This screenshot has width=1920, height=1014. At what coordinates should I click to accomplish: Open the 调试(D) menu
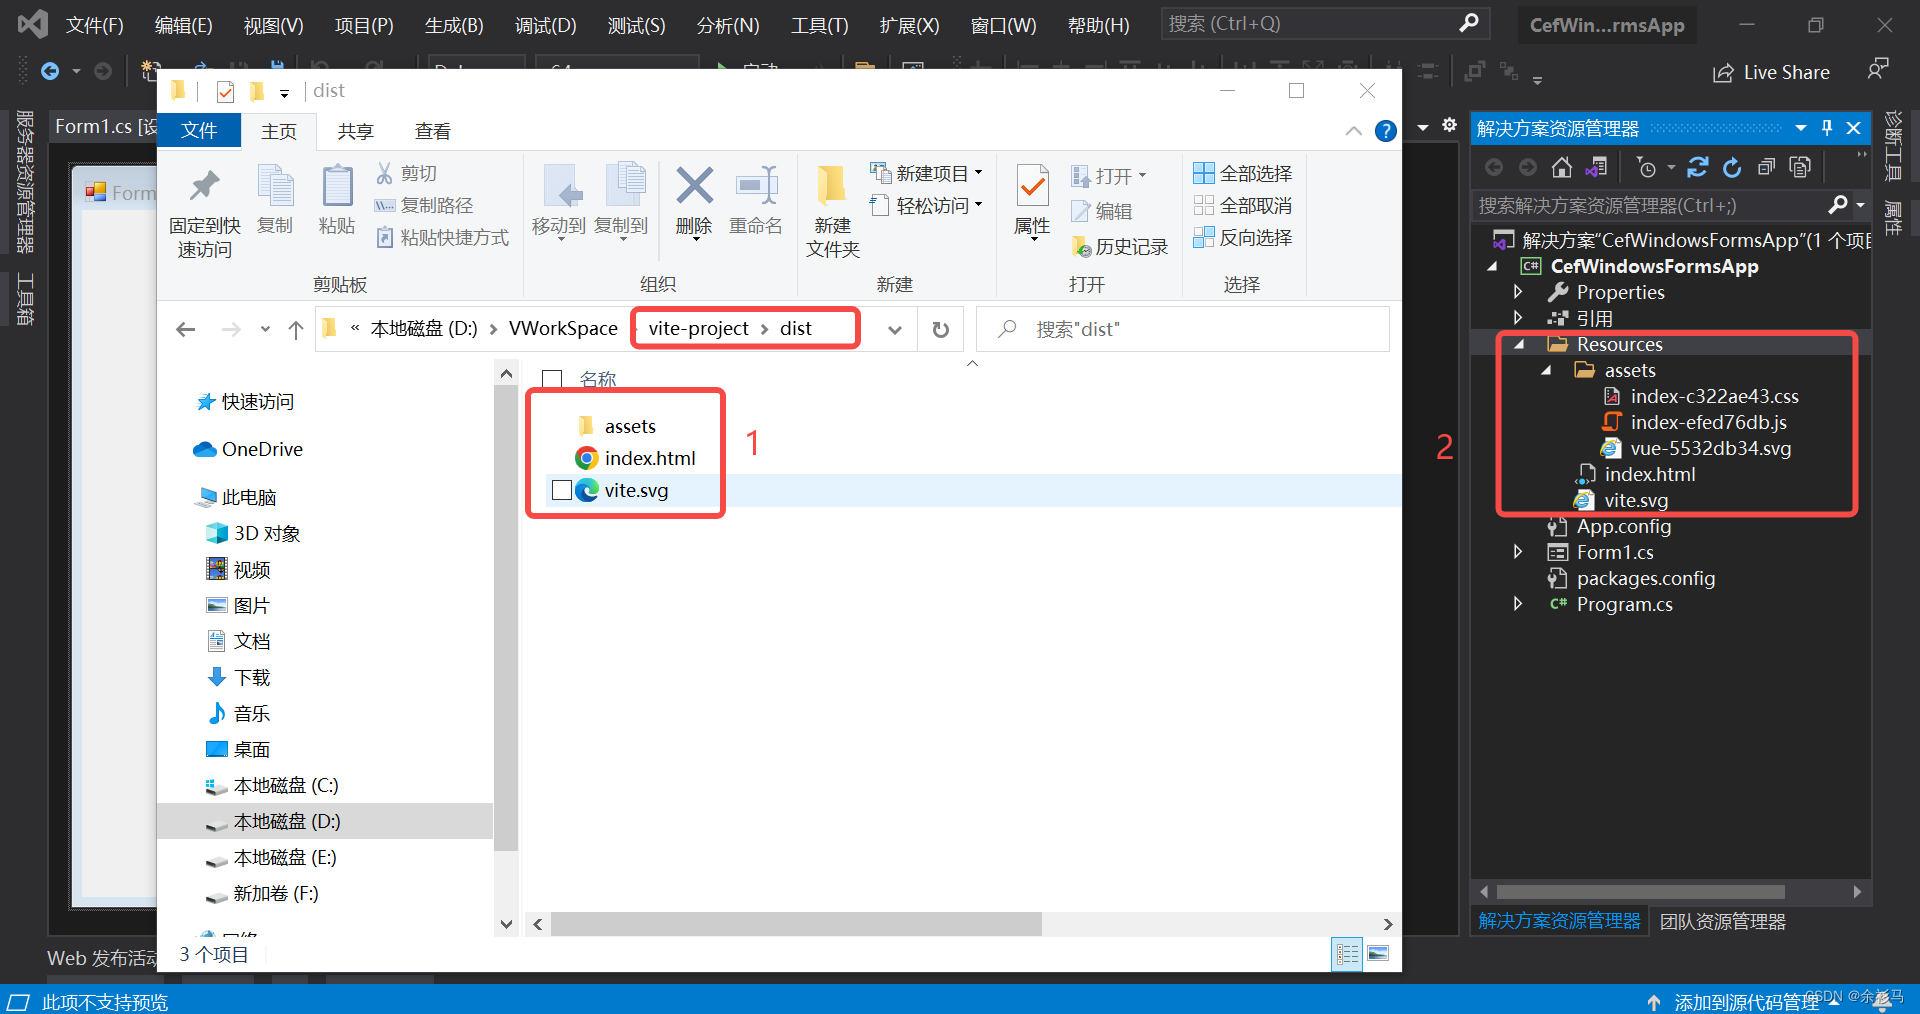[x=545, y=25]
